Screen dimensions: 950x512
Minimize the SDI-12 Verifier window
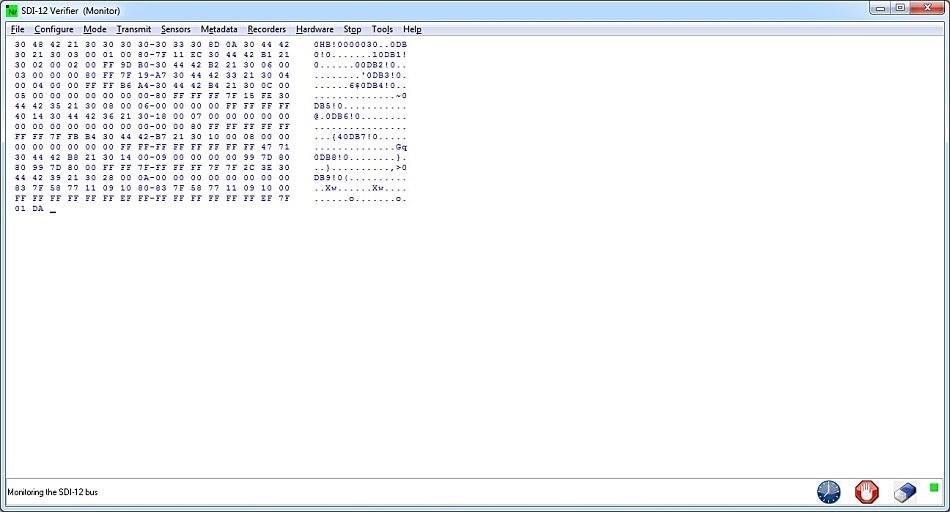[x=881, y=8]
